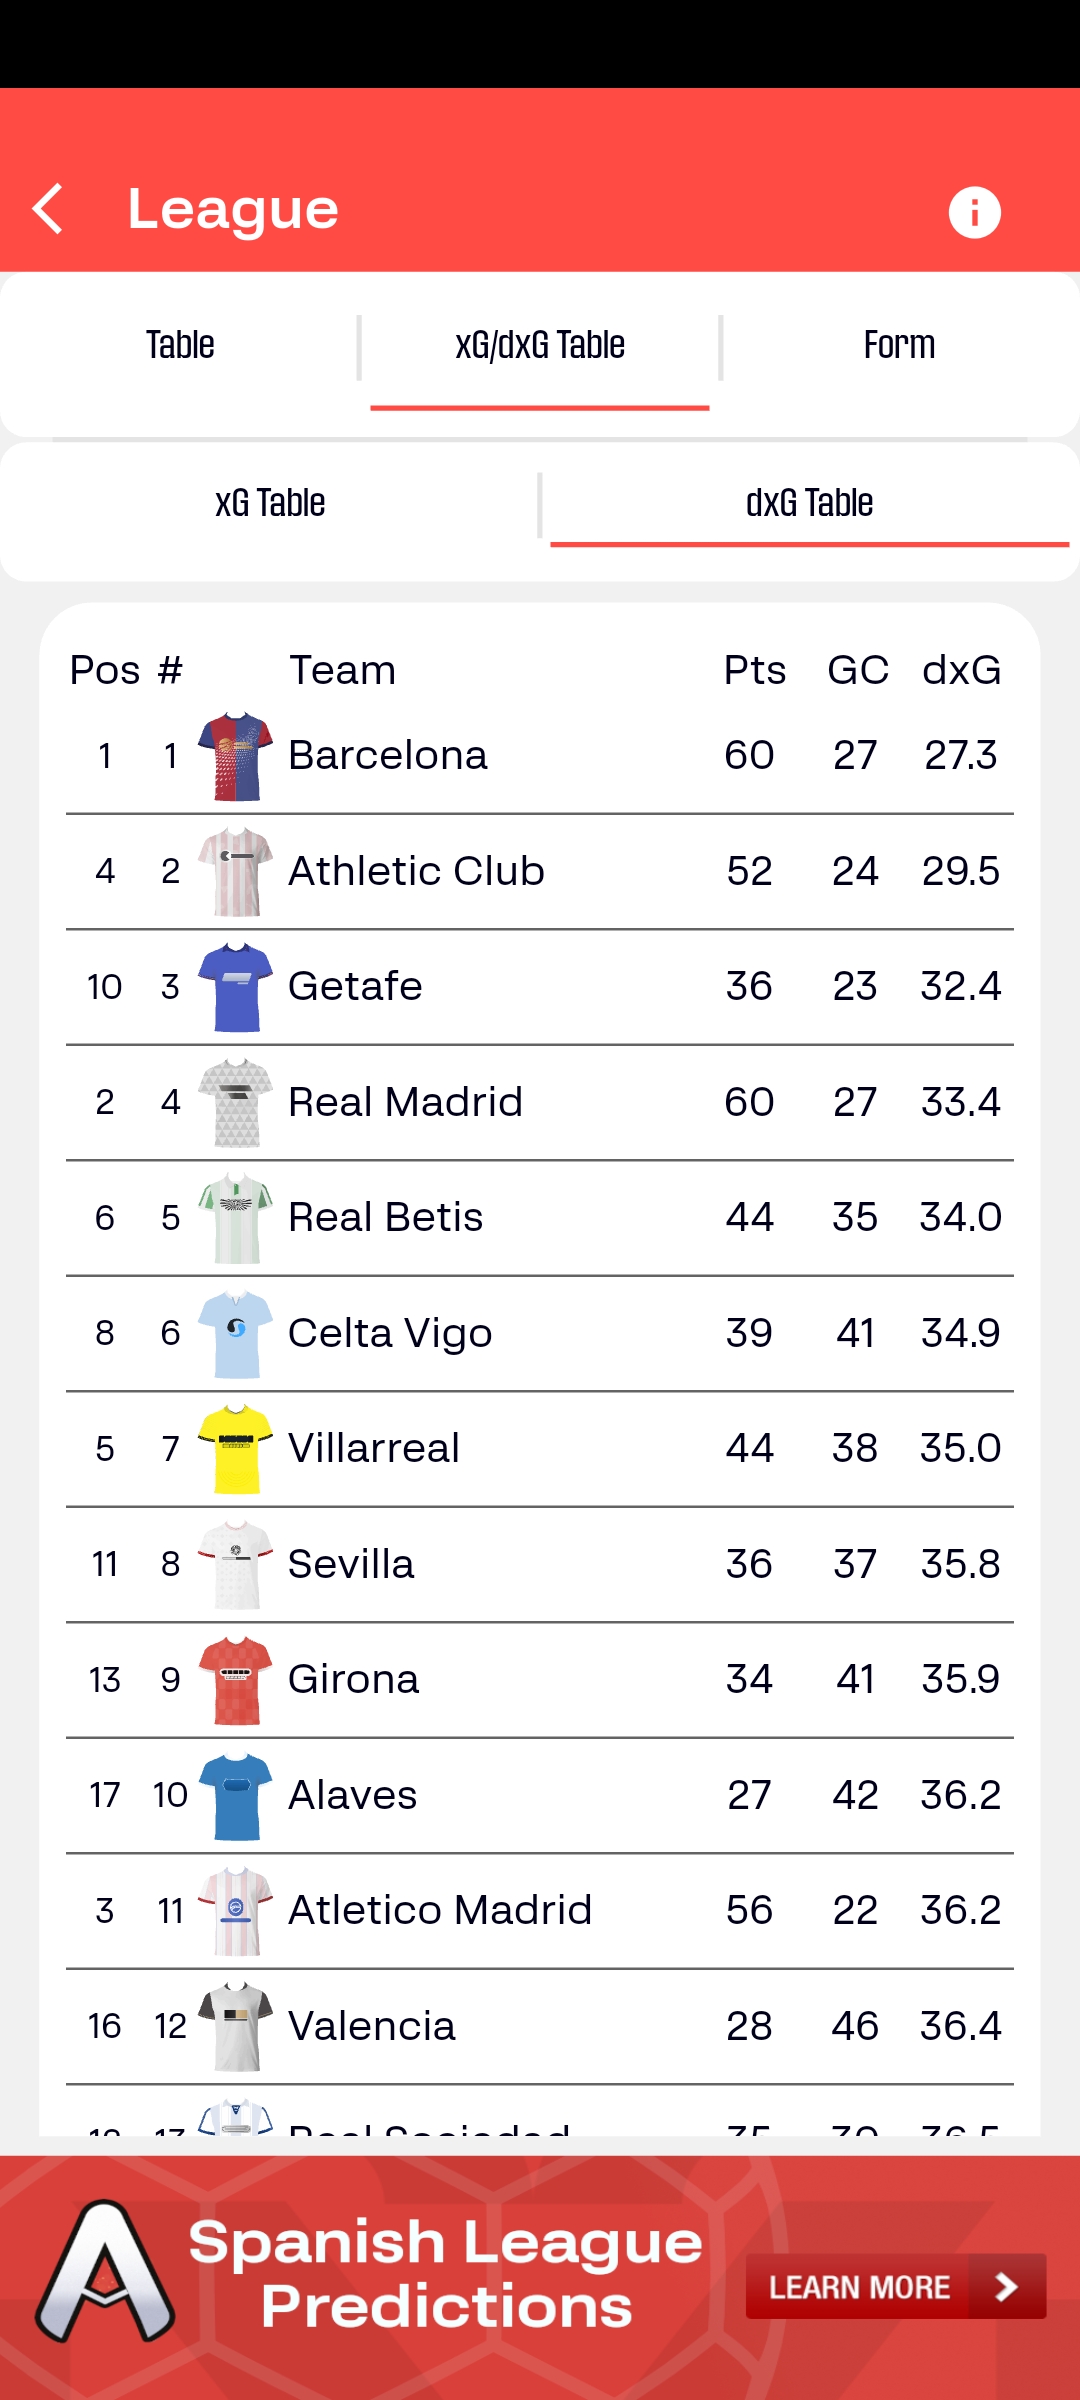Open the info icon in header
The width and height of the screenshot is (1080, 2400).
974,212
